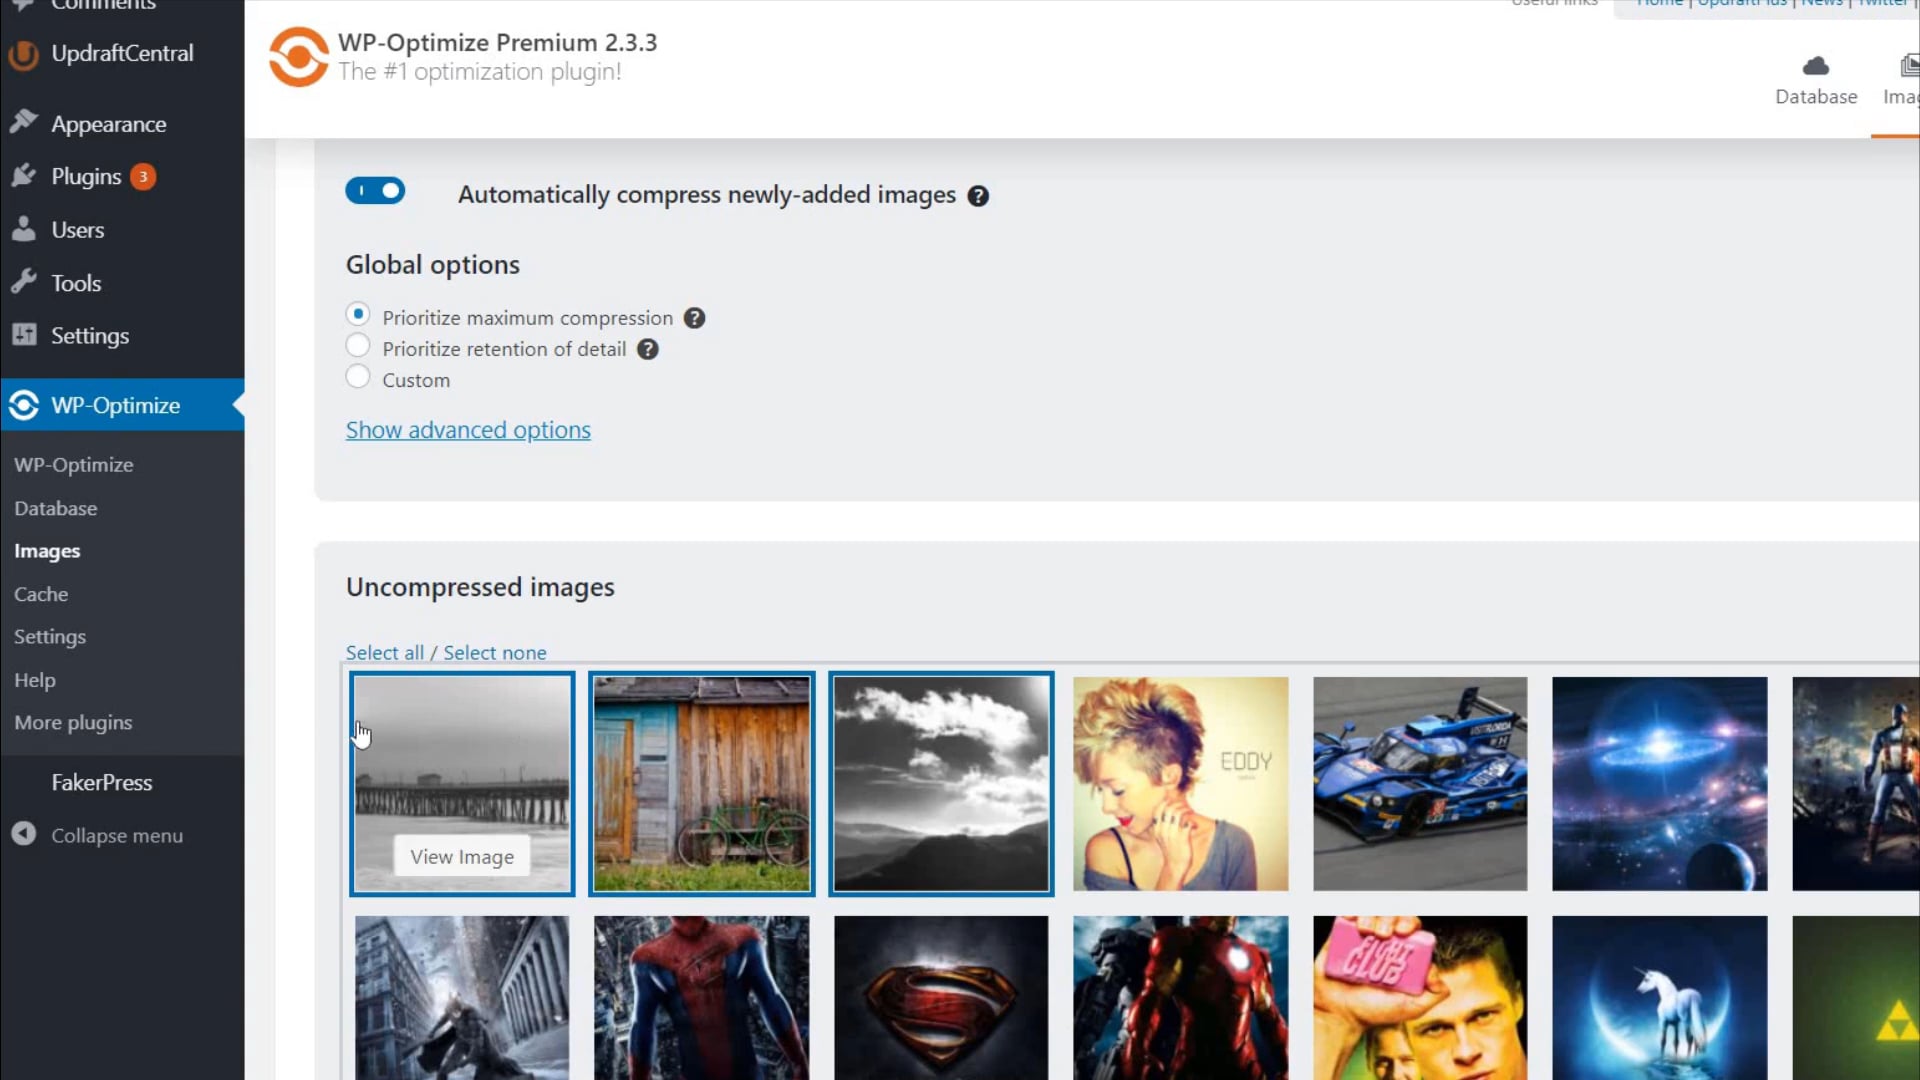The height and width of the screenshot is (1080, 1920).
Task: Open Cache settings panel
Action: [x=41, y=593]
